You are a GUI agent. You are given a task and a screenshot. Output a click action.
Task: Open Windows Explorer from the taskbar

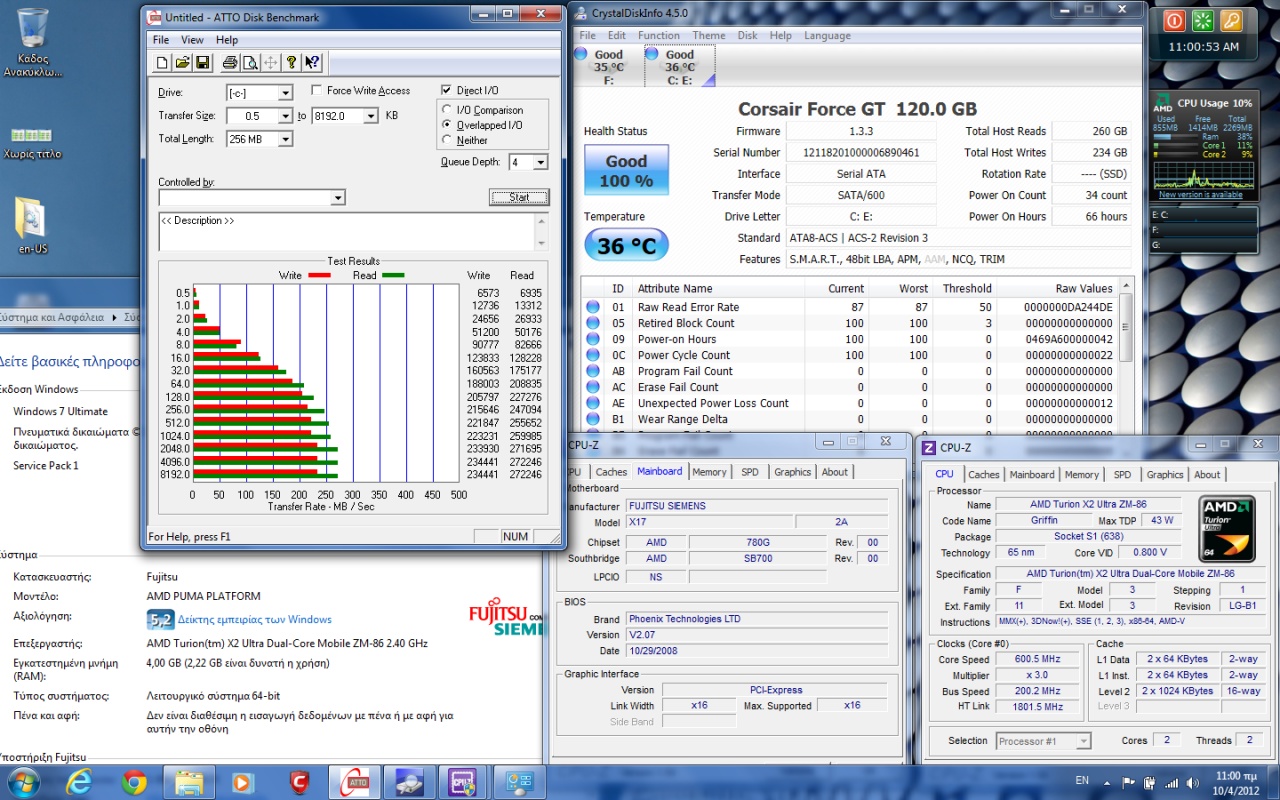tap(189, 782)
